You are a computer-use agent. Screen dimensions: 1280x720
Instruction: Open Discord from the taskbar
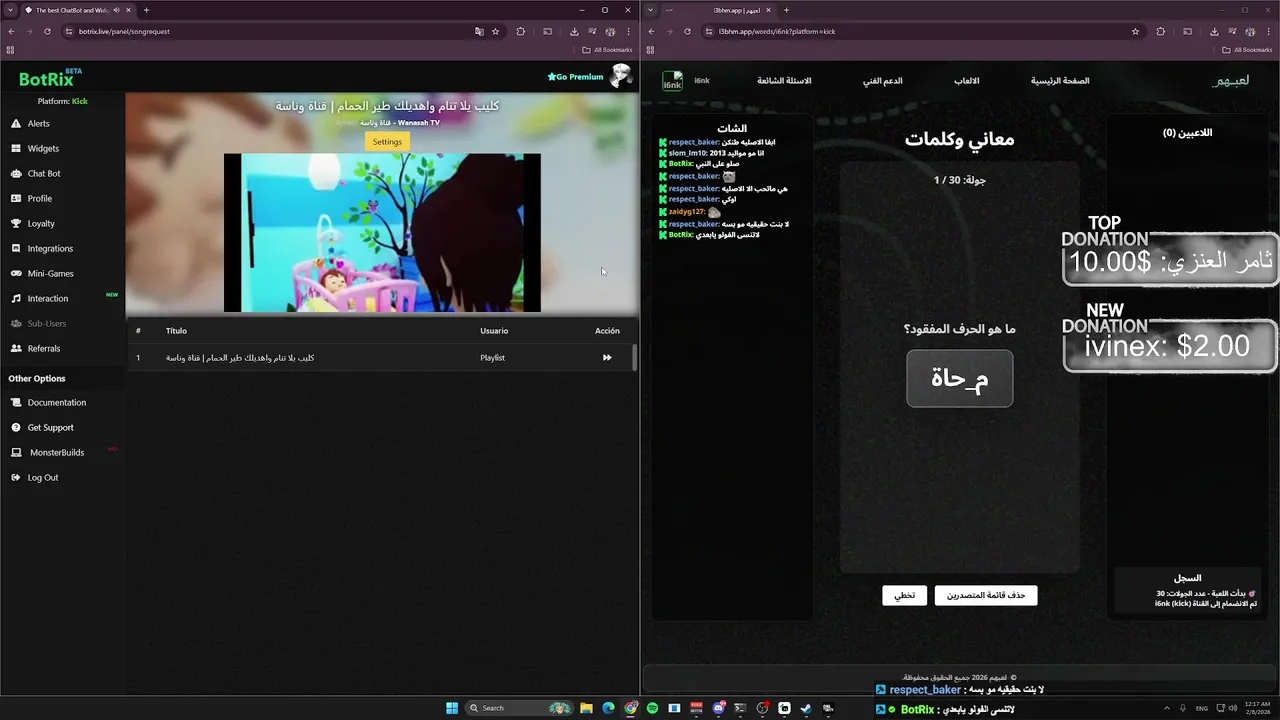pyautogui.click(x=718, y=708)
